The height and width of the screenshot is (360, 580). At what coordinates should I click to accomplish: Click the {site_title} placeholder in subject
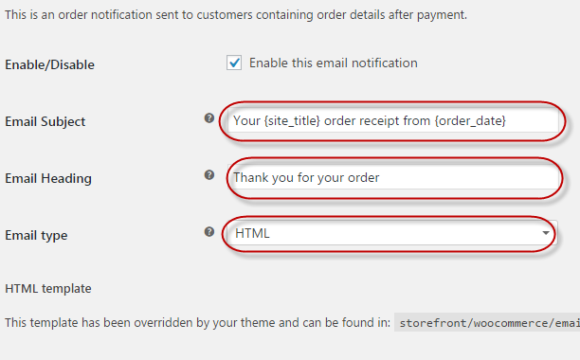(x=292, y=121)
